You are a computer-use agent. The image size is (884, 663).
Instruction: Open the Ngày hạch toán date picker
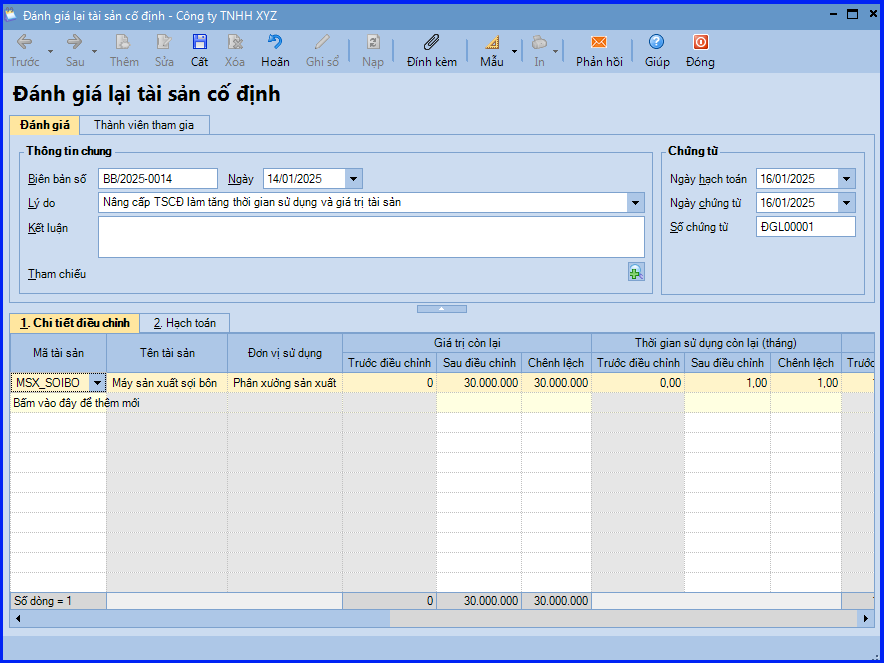click(847, 179)
